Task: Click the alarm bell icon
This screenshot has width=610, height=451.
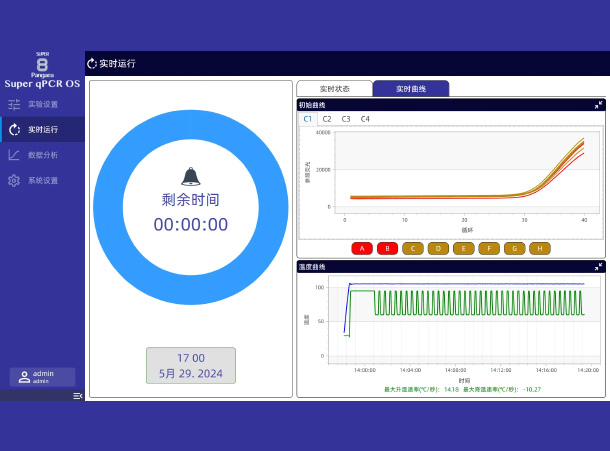Action: click(x=190, y=177)
